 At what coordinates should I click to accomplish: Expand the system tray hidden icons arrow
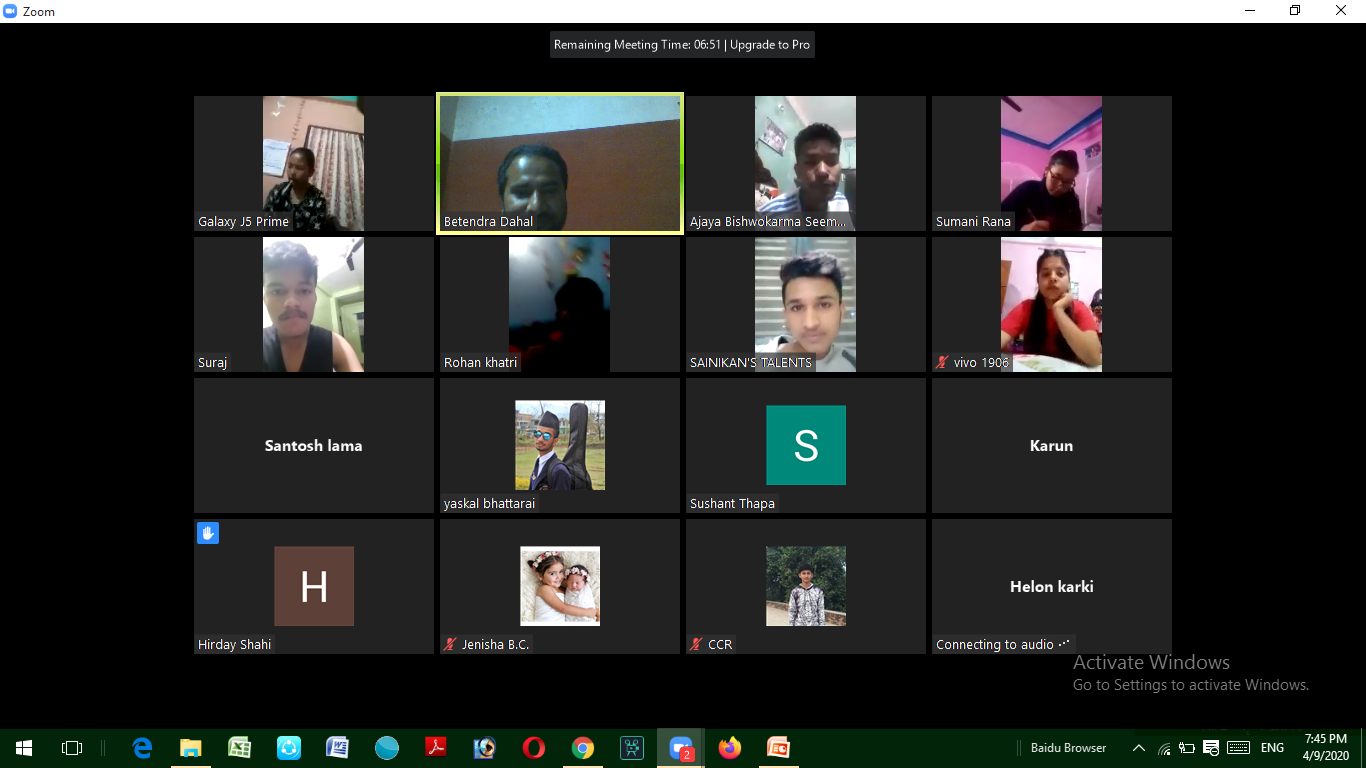click(1138, 748)
